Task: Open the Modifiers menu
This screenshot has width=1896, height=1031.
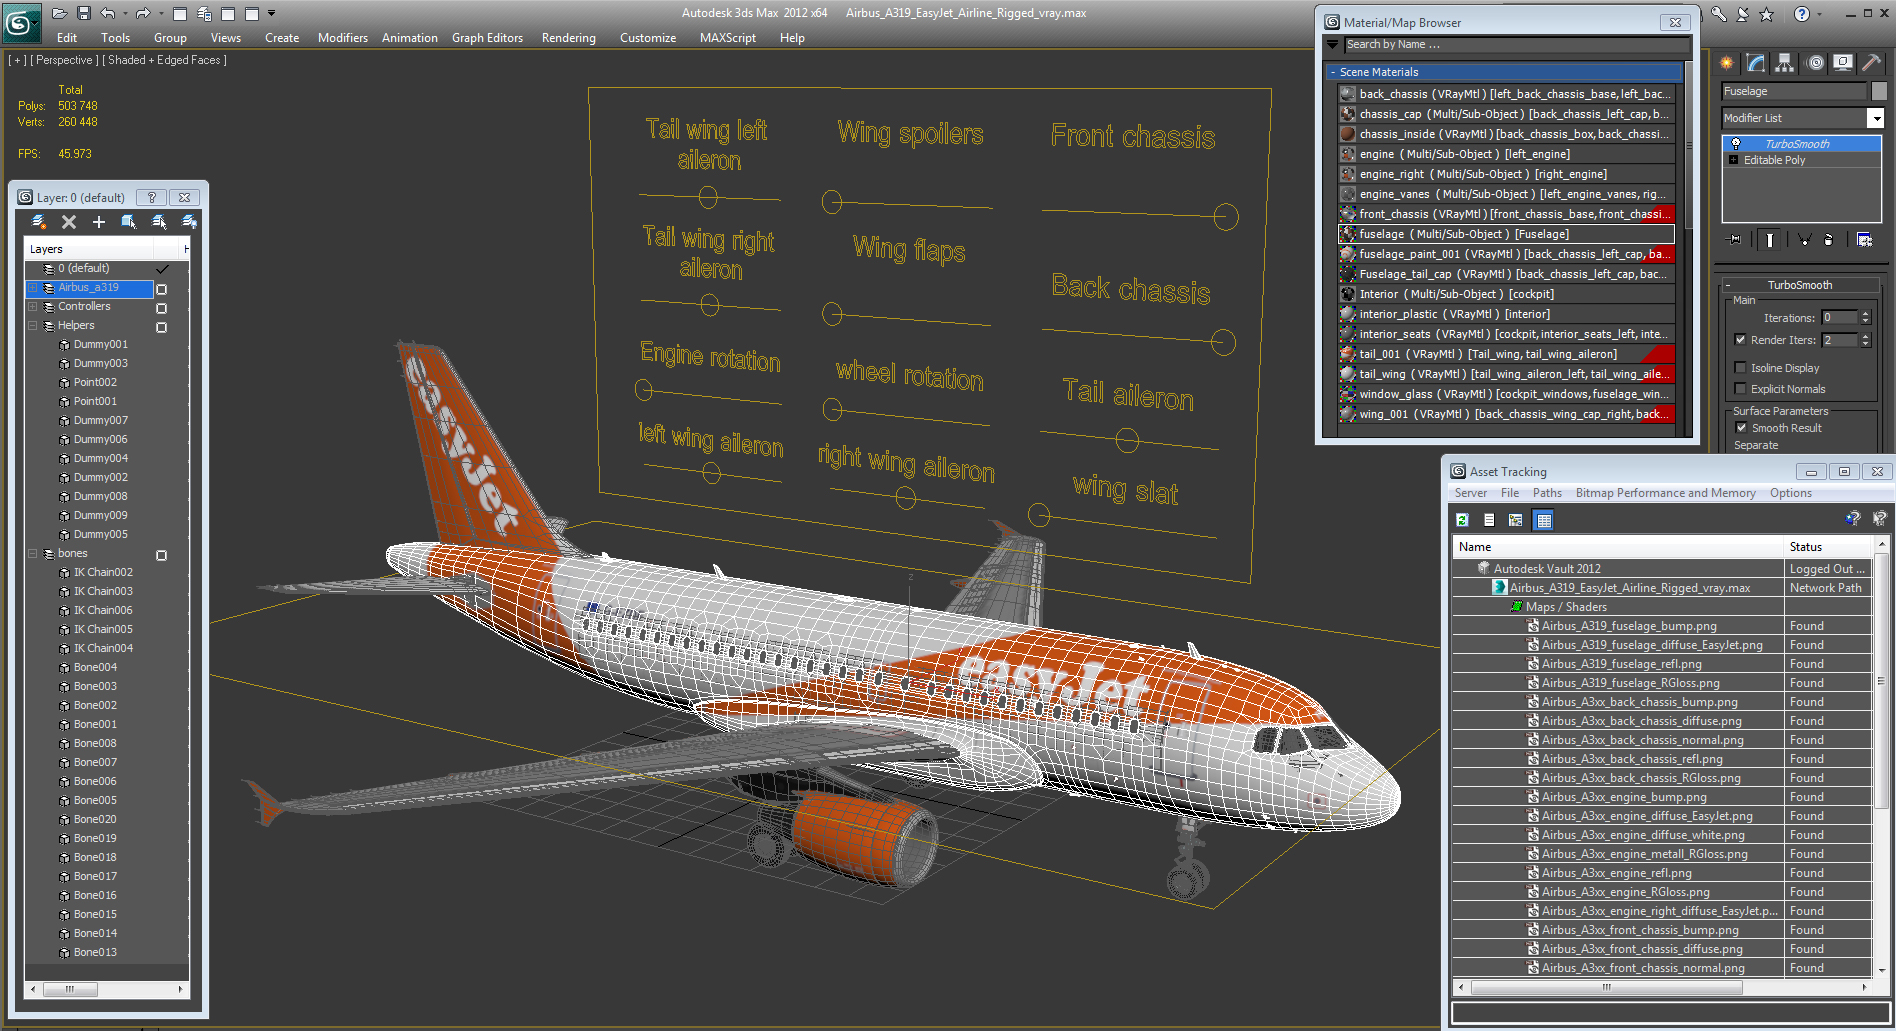Action: tap(343, 38)
